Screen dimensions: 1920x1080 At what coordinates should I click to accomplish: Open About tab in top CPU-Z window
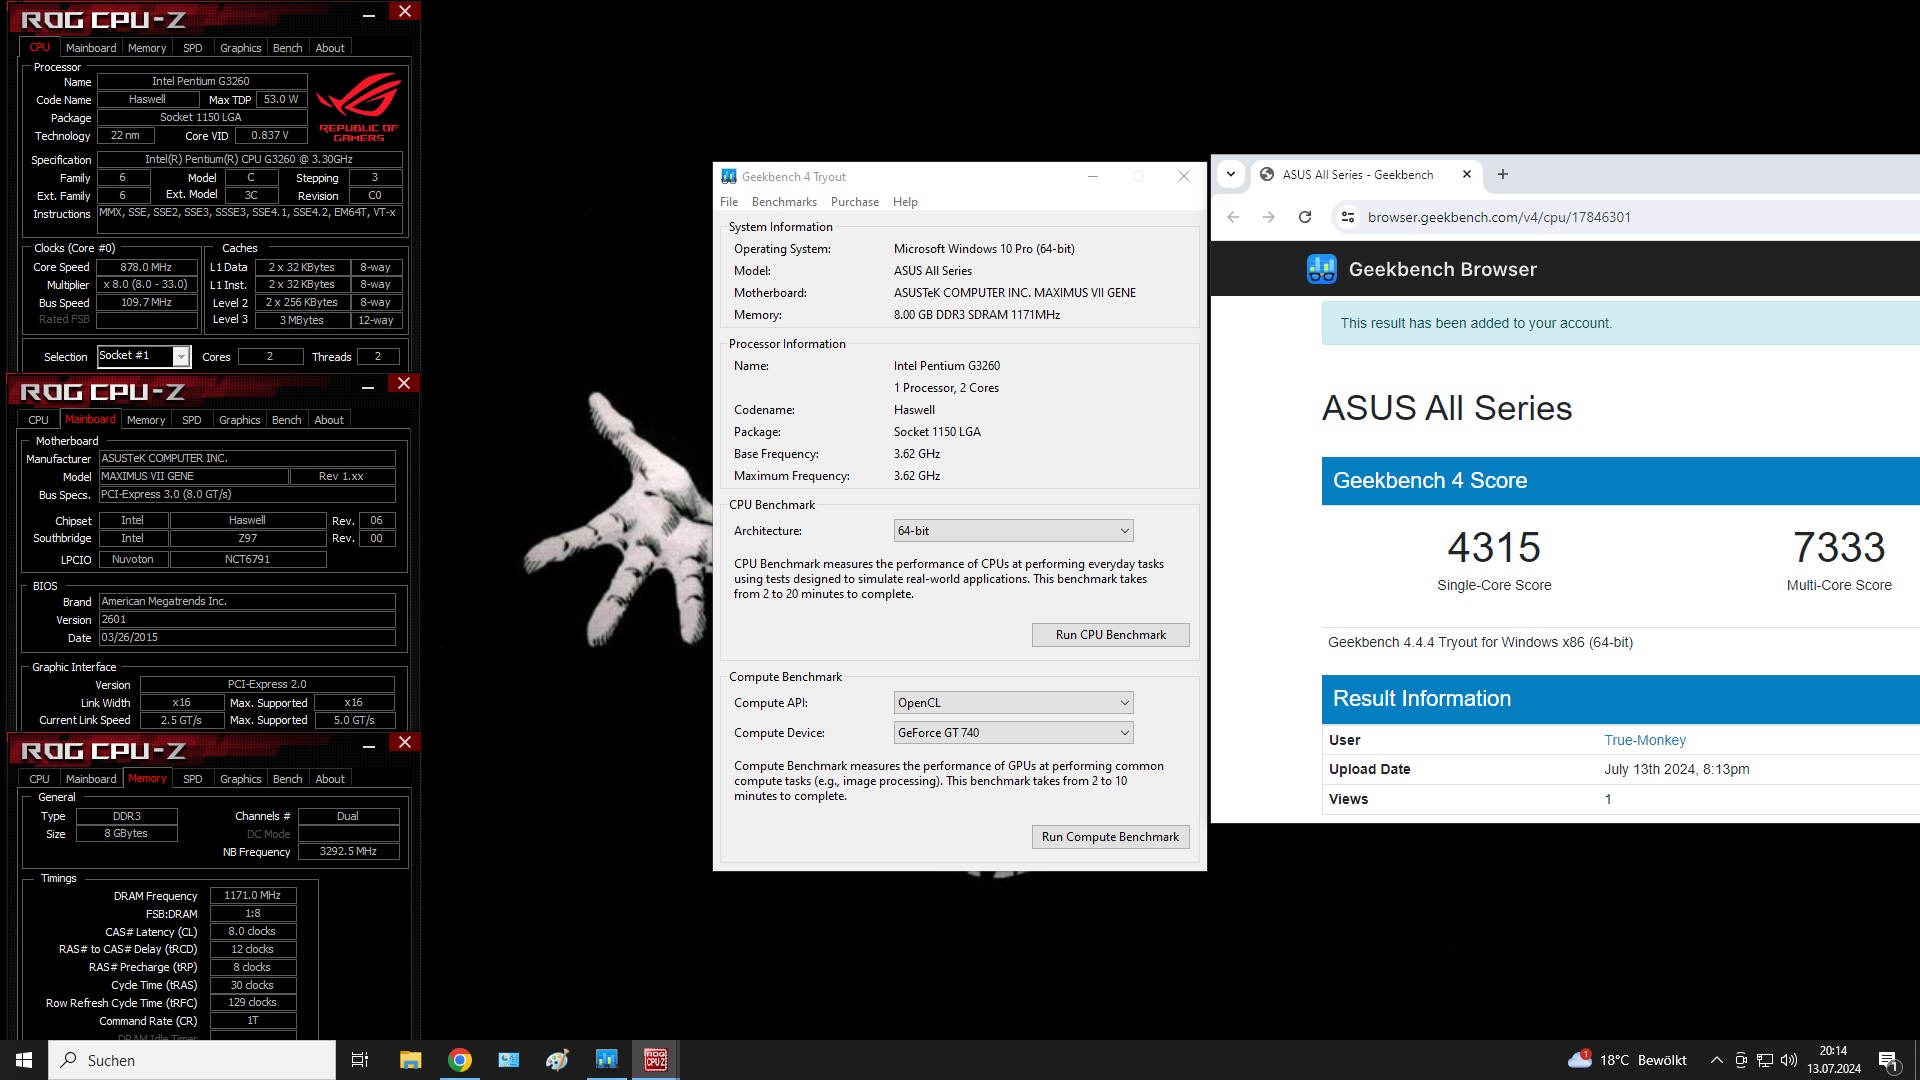[330, 48]
